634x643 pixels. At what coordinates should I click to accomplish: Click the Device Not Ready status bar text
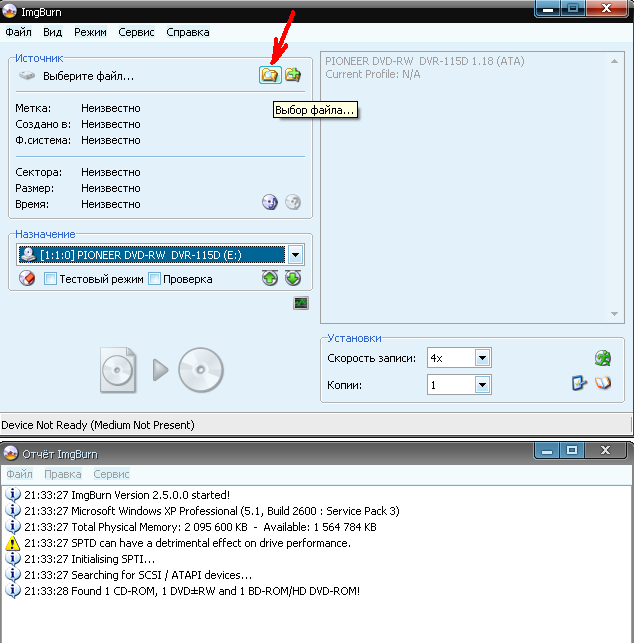click(98, 425)
